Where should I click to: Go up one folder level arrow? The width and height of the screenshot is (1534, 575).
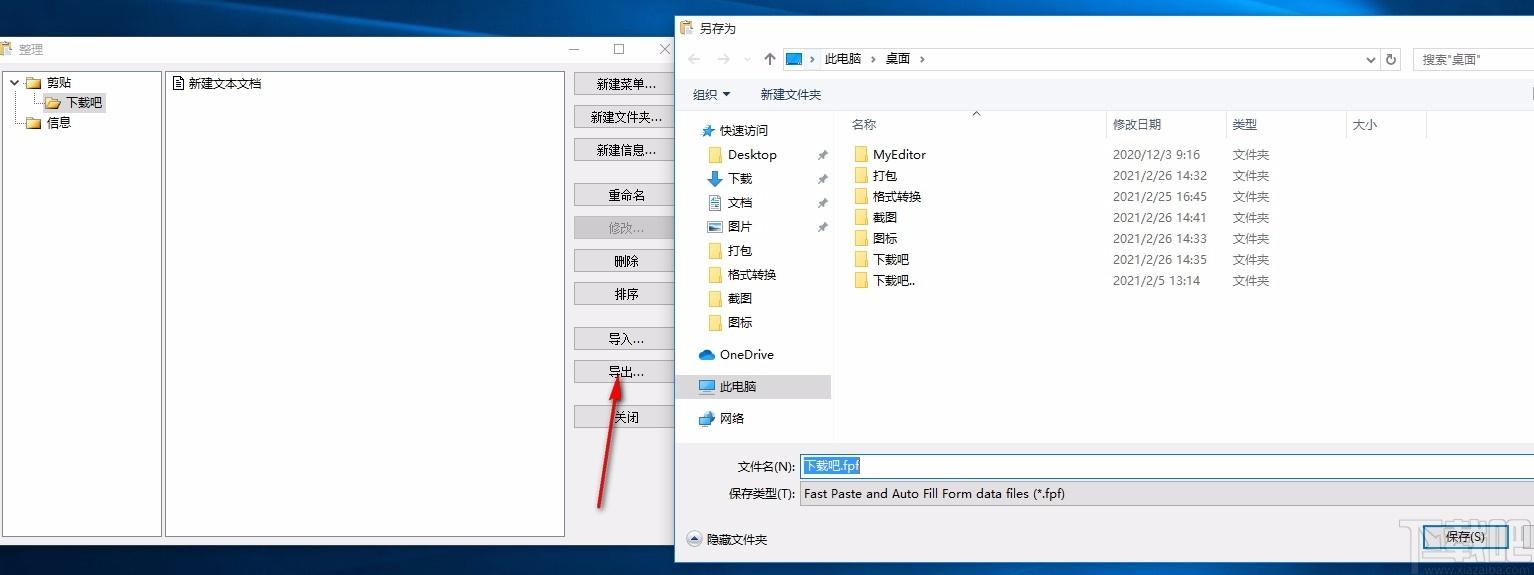pos(769,59)
